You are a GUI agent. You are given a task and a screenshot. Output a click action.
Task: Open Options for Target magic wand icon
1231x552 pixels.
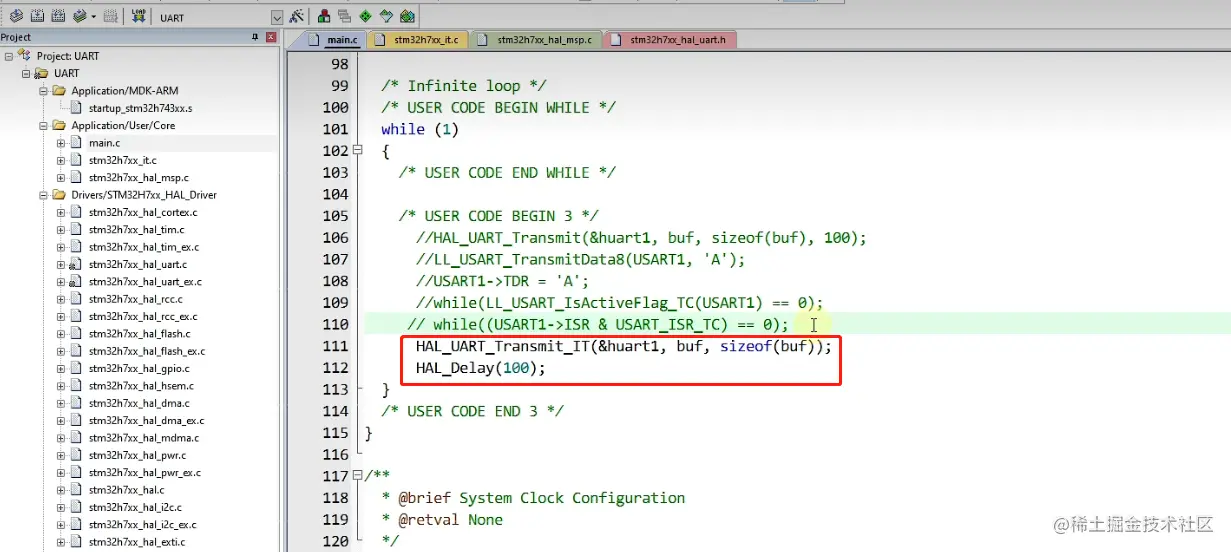coord(296,16)
